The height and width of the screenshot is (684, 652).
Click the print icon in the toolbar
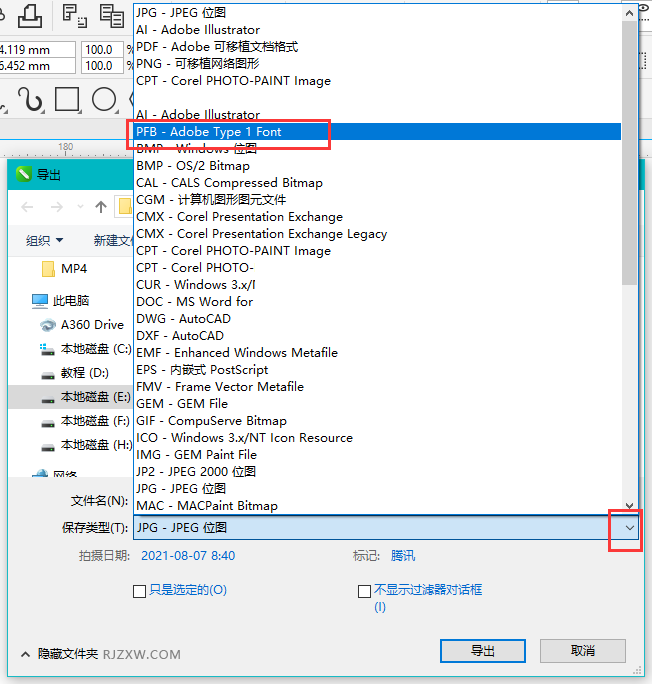click(29, 14)
